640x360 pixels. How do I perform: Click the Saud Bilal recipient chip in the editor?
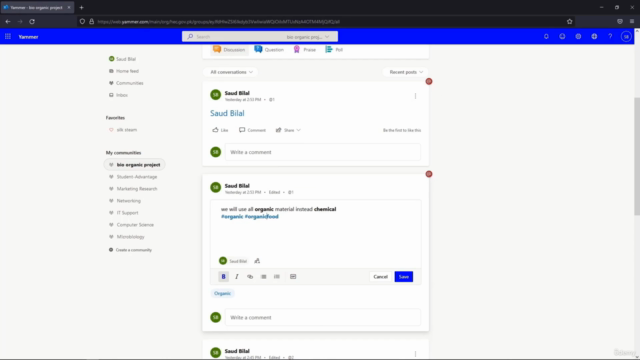point(233,261)
